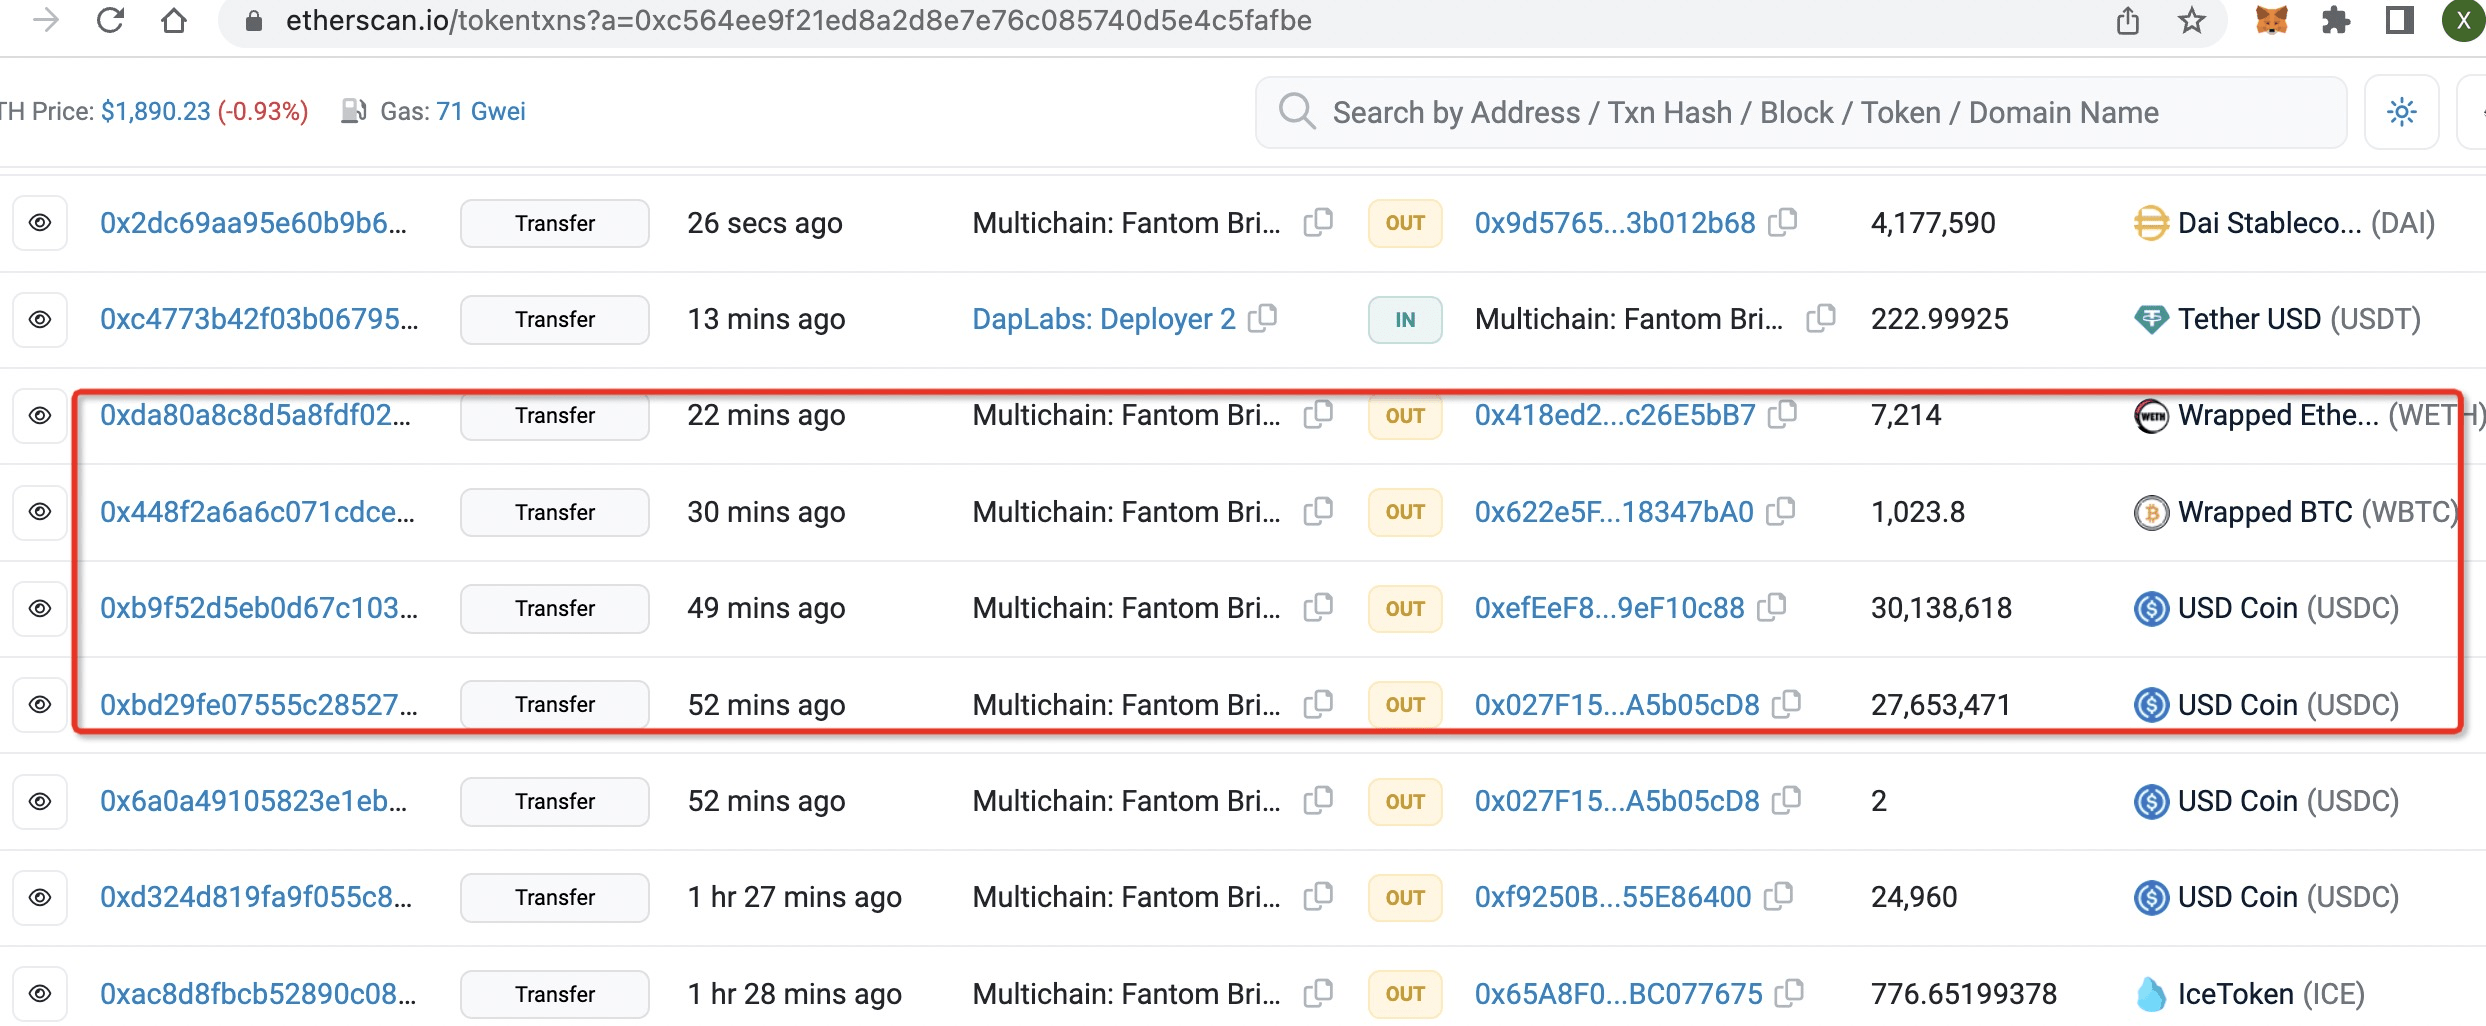Copy recipient address 0x65A8F0...BC077675
Viewport: 2486px width, 1026px height.
pos(1790,993)
